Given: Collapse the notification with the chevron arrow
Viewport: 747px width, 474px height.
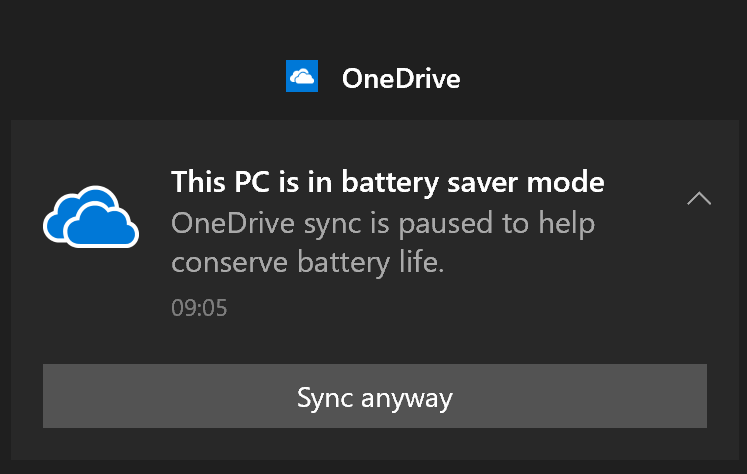Looking at the screenshot, I should [699, 198].
